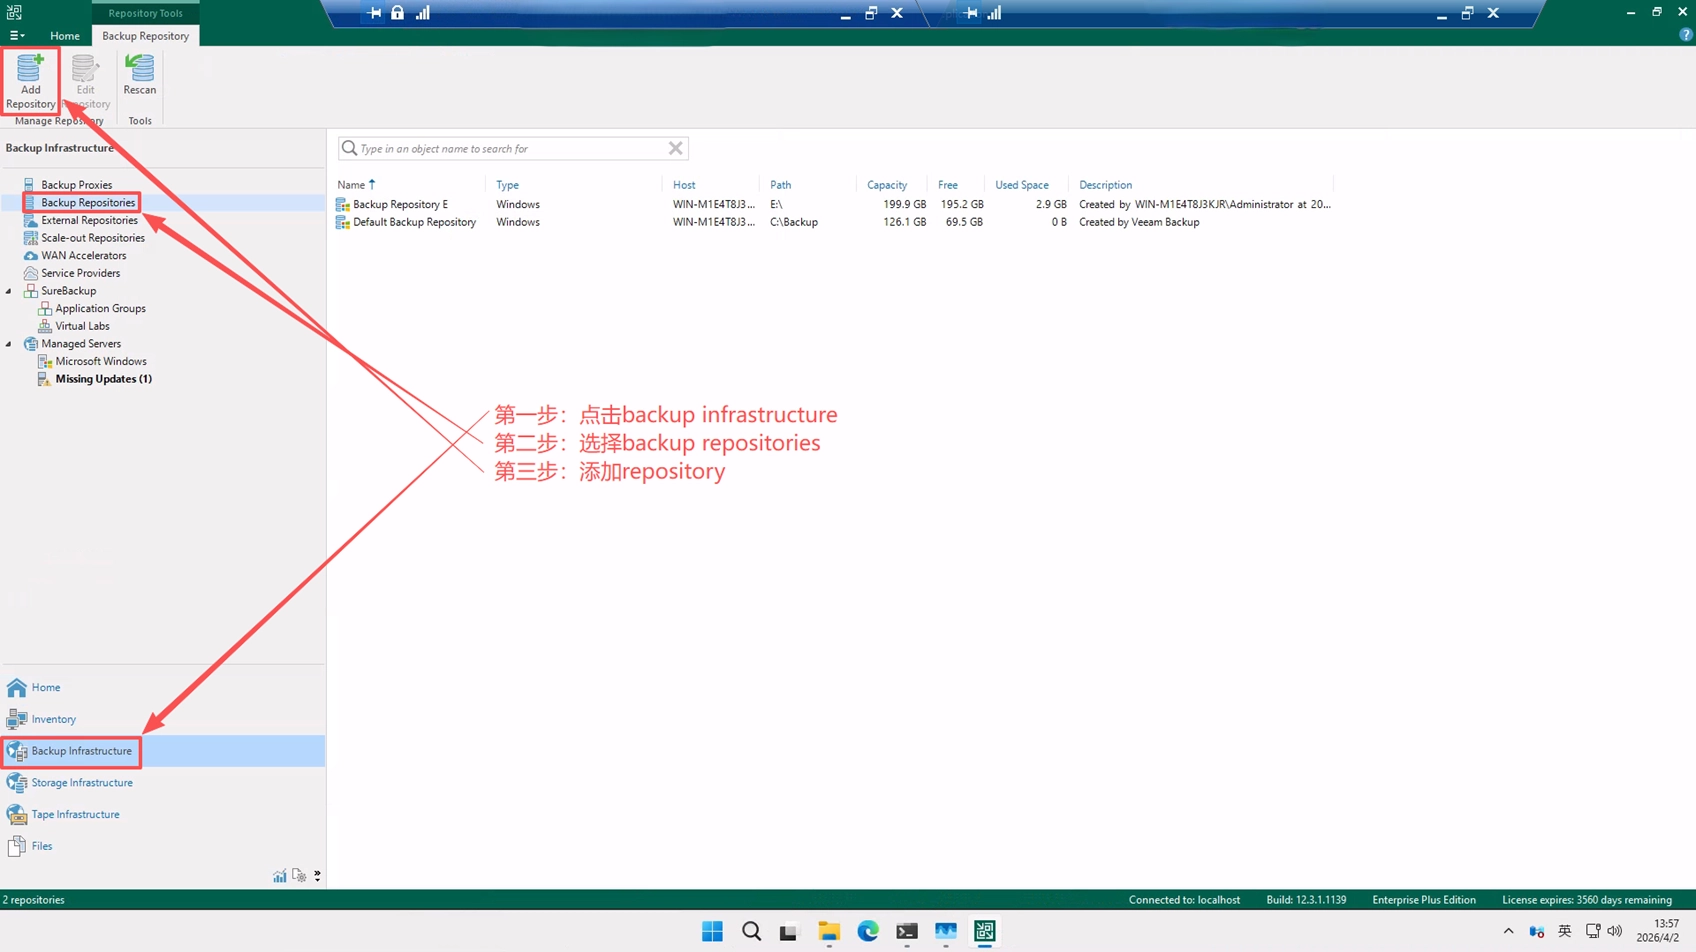Screen dimensions: 1696x952
Task: Open the taskbar clock and date
Action: click(x=1658, y=931)
